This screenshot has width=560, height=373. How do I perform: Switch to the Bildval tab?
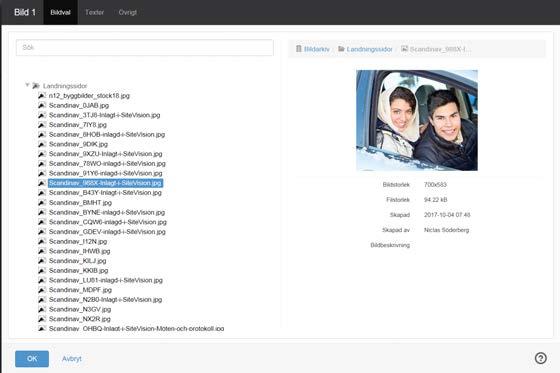(60, 13)
